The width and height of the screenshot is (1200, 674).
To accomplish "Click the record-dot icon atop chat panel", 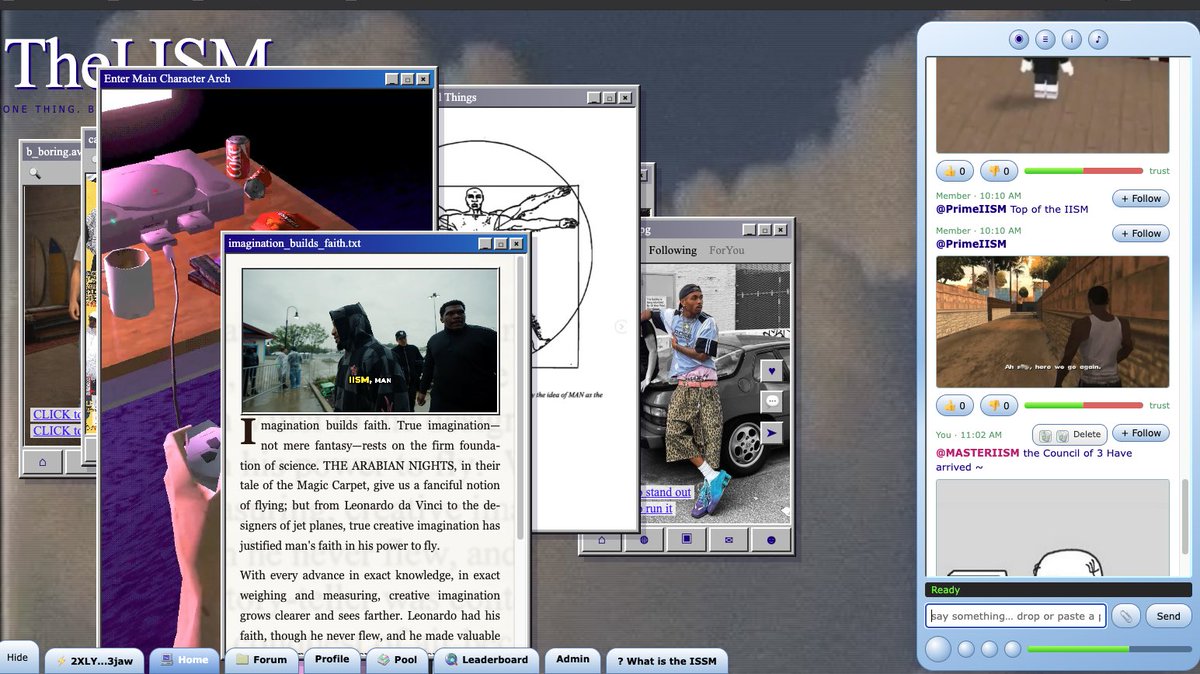I will [1019, 39].
